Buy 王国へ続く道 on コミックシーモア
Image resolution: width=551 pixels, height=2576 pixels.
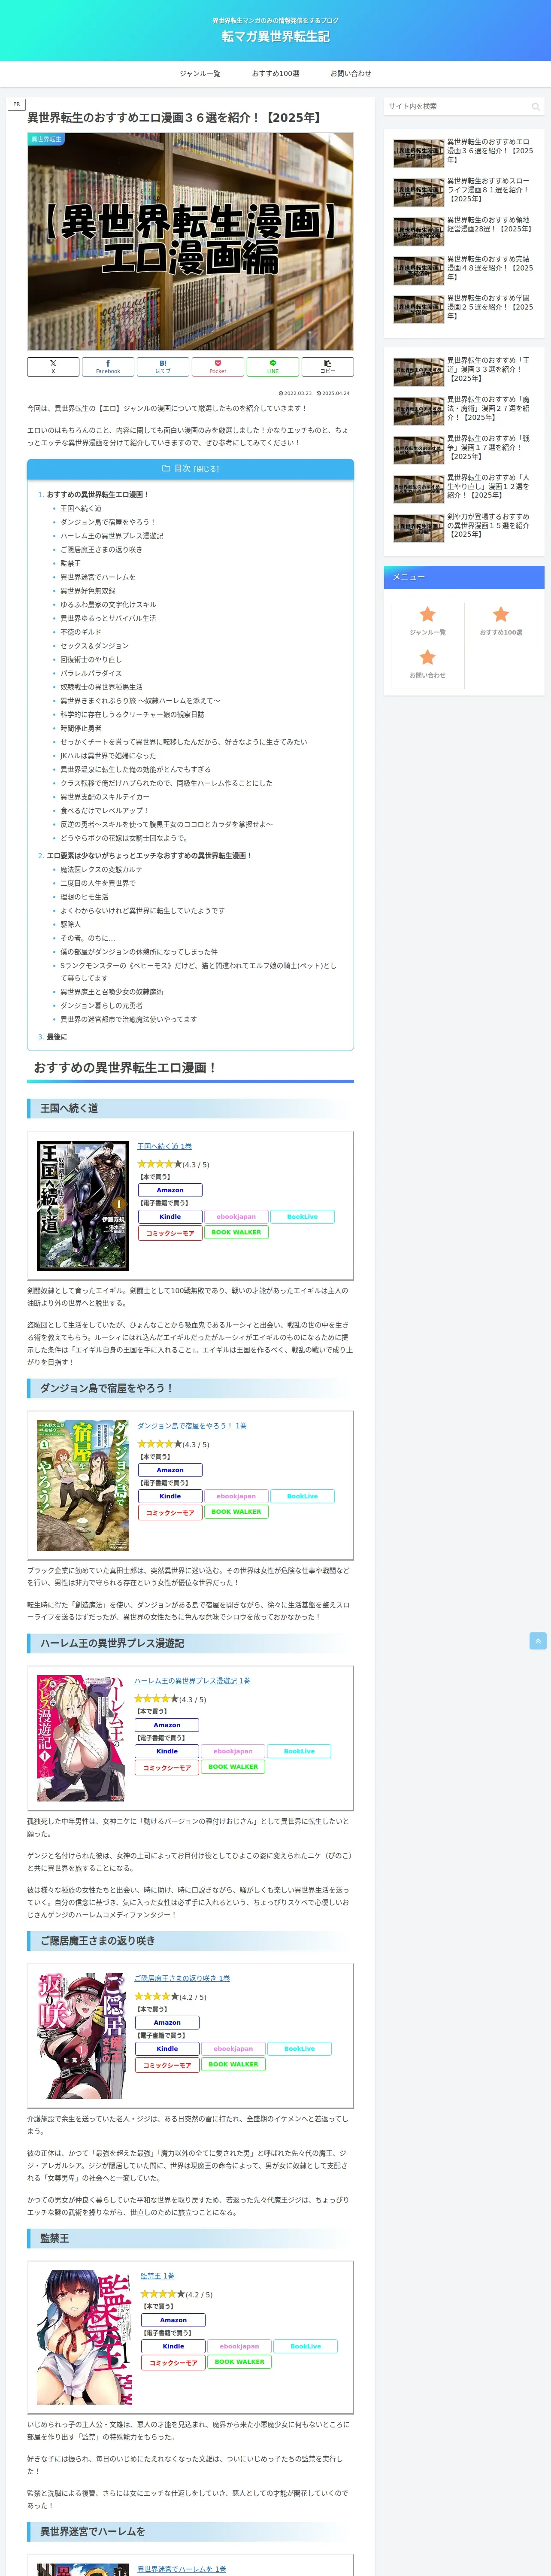pos(170,1233)
